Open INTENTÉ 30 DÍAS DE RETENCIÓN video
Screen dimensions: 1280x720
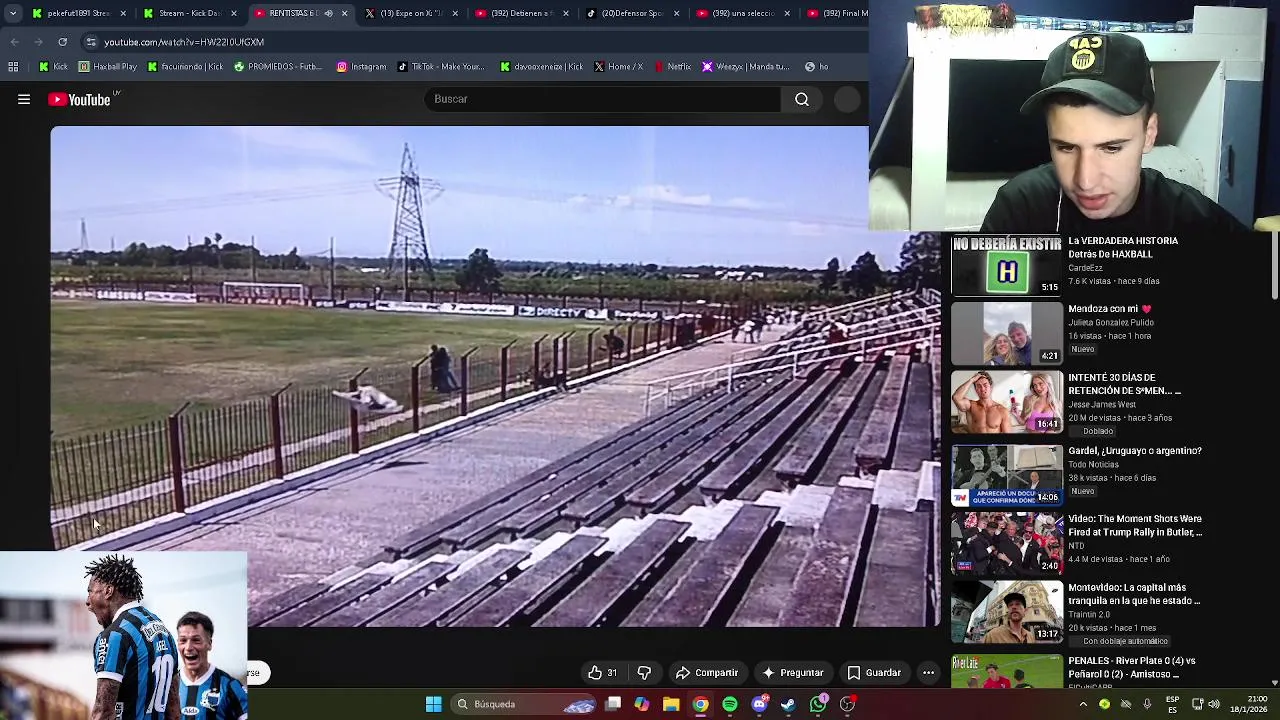coord(1124,384)
